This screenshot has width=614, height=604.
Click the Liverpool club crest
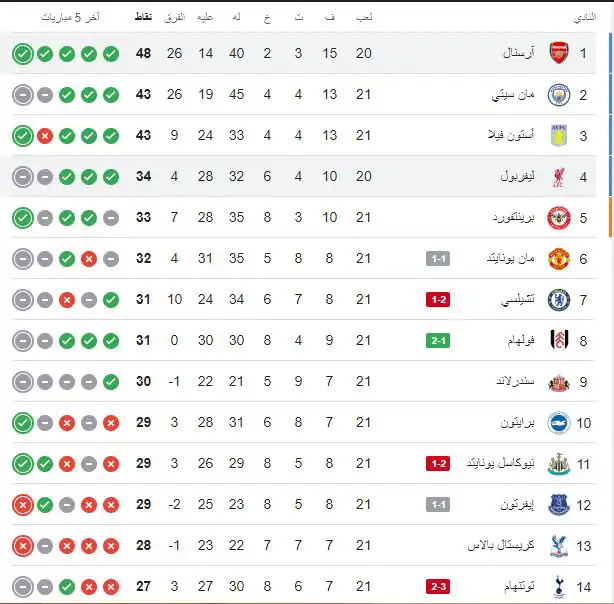click(558, 176)
